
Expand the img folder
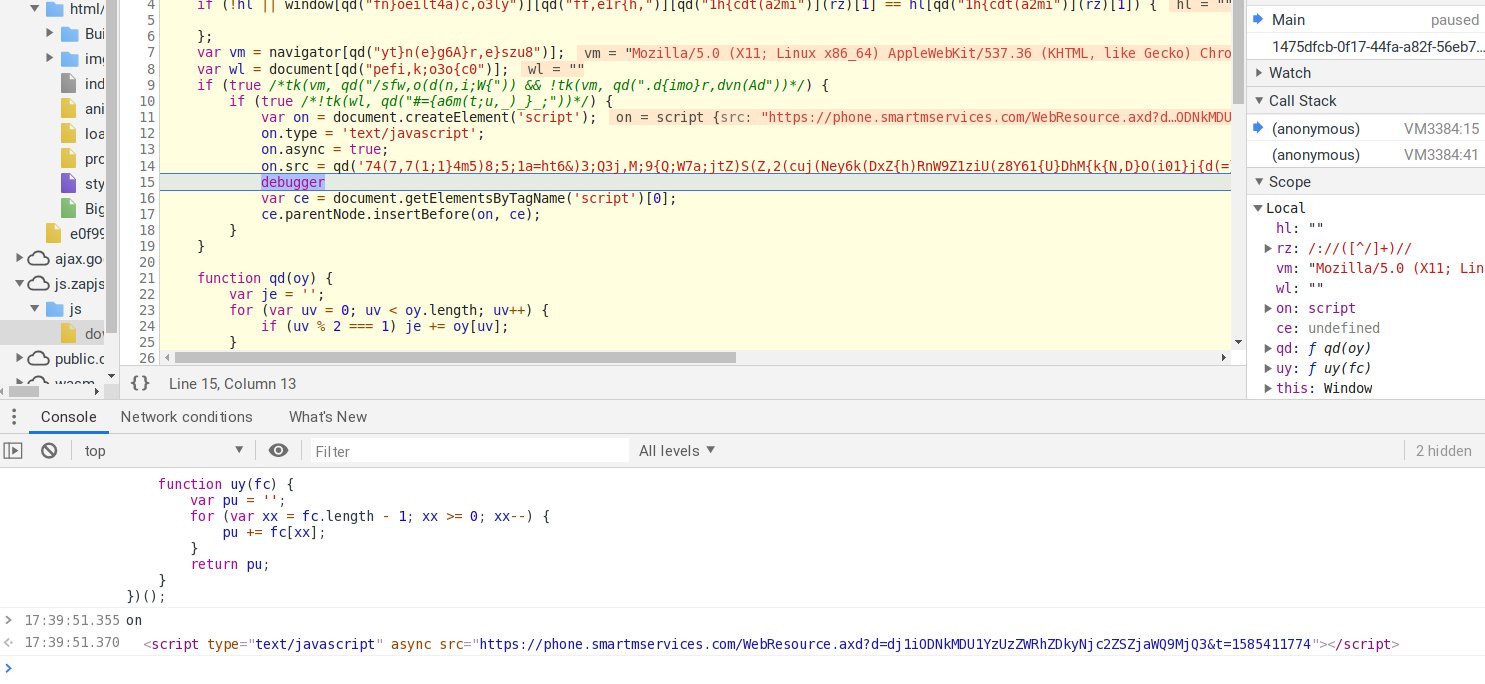point(50,58)
